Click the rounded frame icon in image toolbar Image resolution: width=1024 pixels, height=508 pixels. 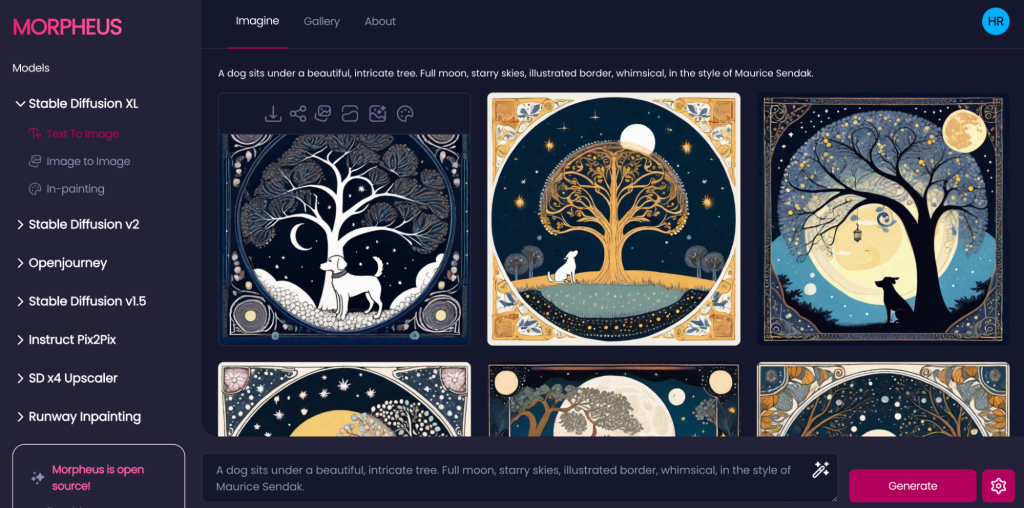pos(350,114)
